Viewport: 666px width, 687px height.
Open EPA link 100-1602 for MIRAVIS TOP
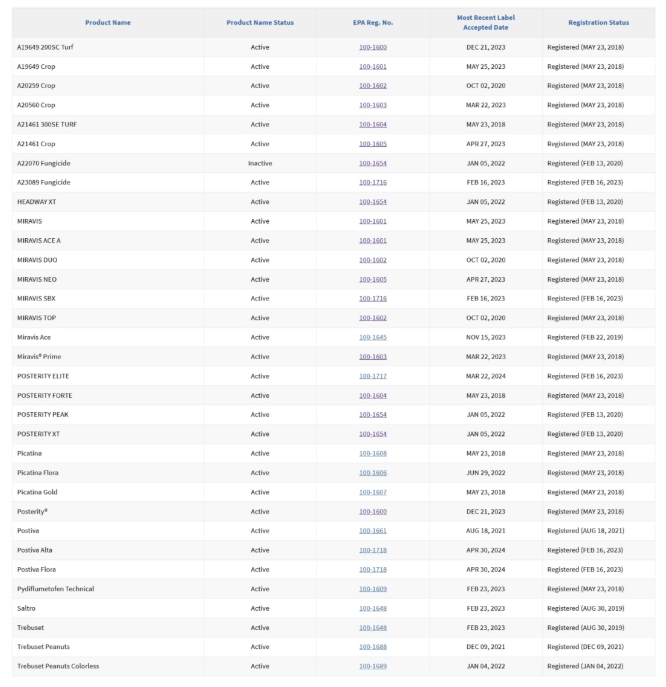click(x=373, y=318)
